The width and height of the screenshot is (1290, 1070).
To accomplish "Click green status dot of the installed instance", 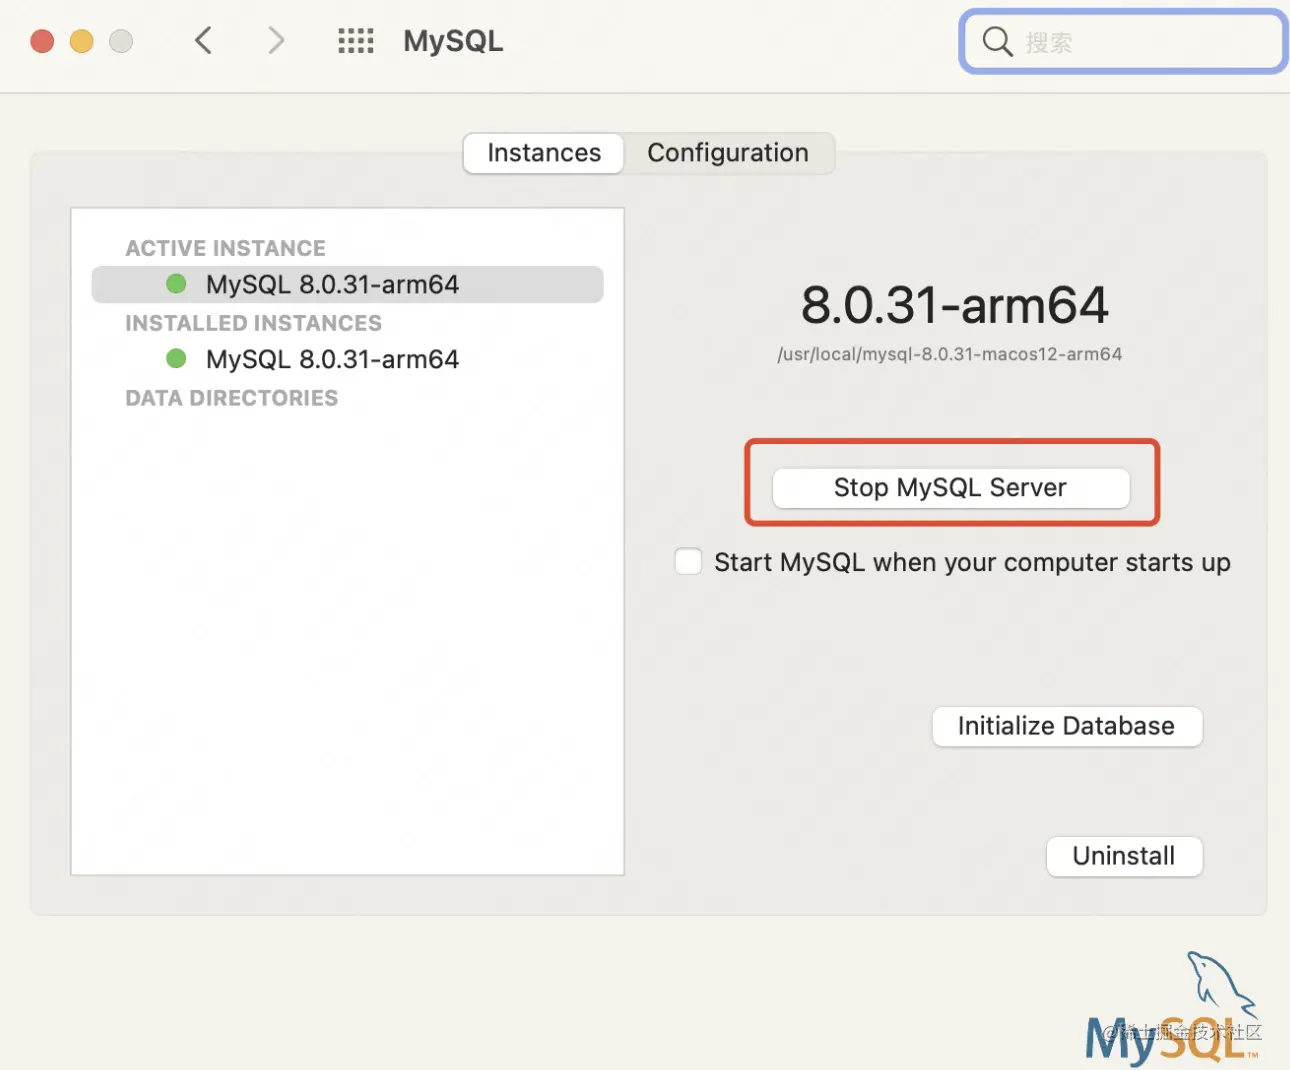I will point(176,359).
